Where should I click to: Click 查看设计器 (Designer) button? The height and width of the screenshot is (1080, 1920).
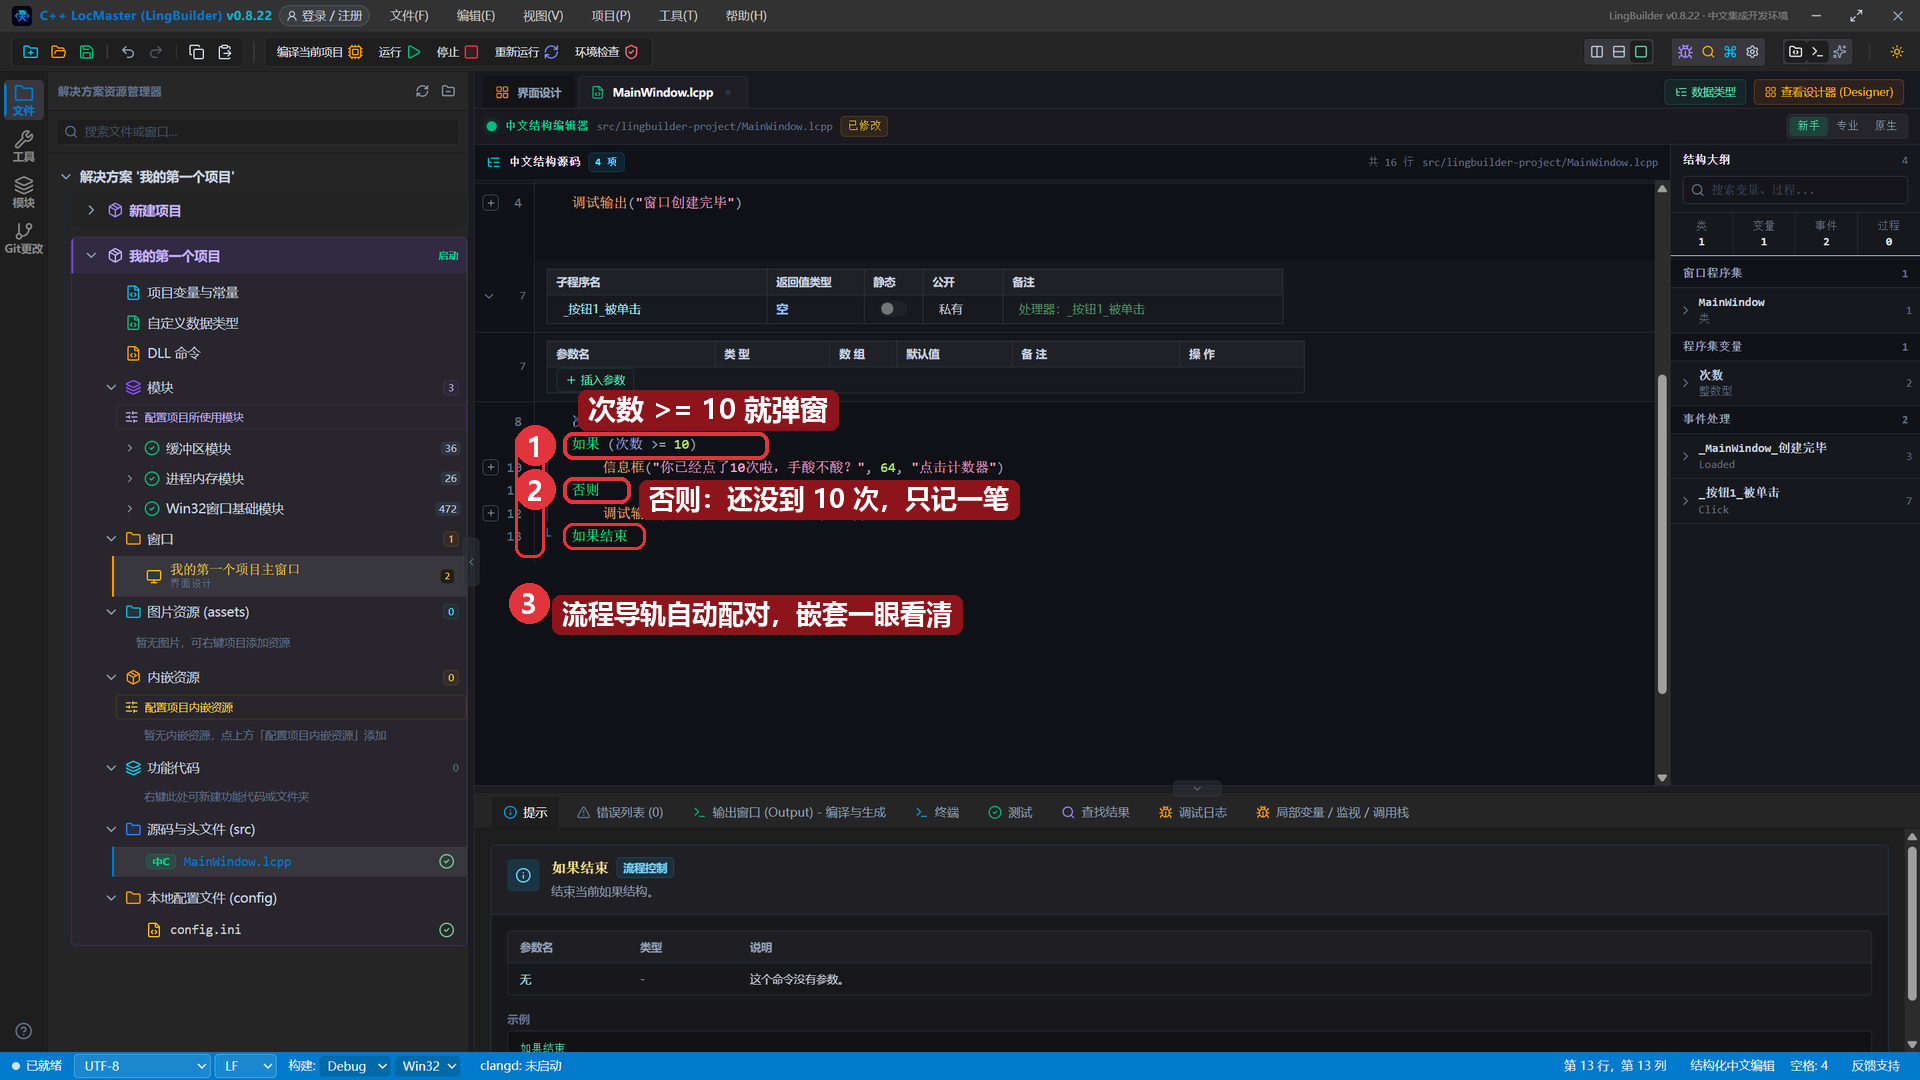1829,92
